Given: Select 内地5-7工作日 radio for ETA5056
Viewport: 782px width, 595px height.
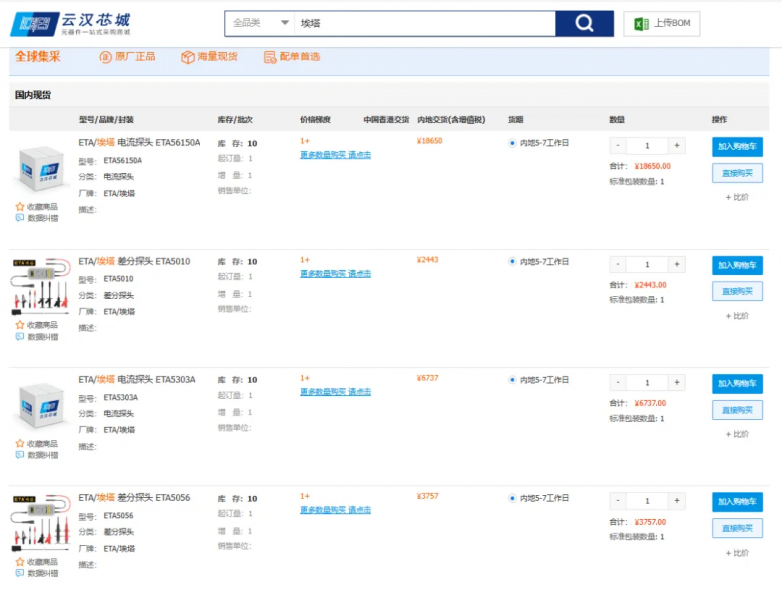Looking at the screenshot, I should (512, 498).
